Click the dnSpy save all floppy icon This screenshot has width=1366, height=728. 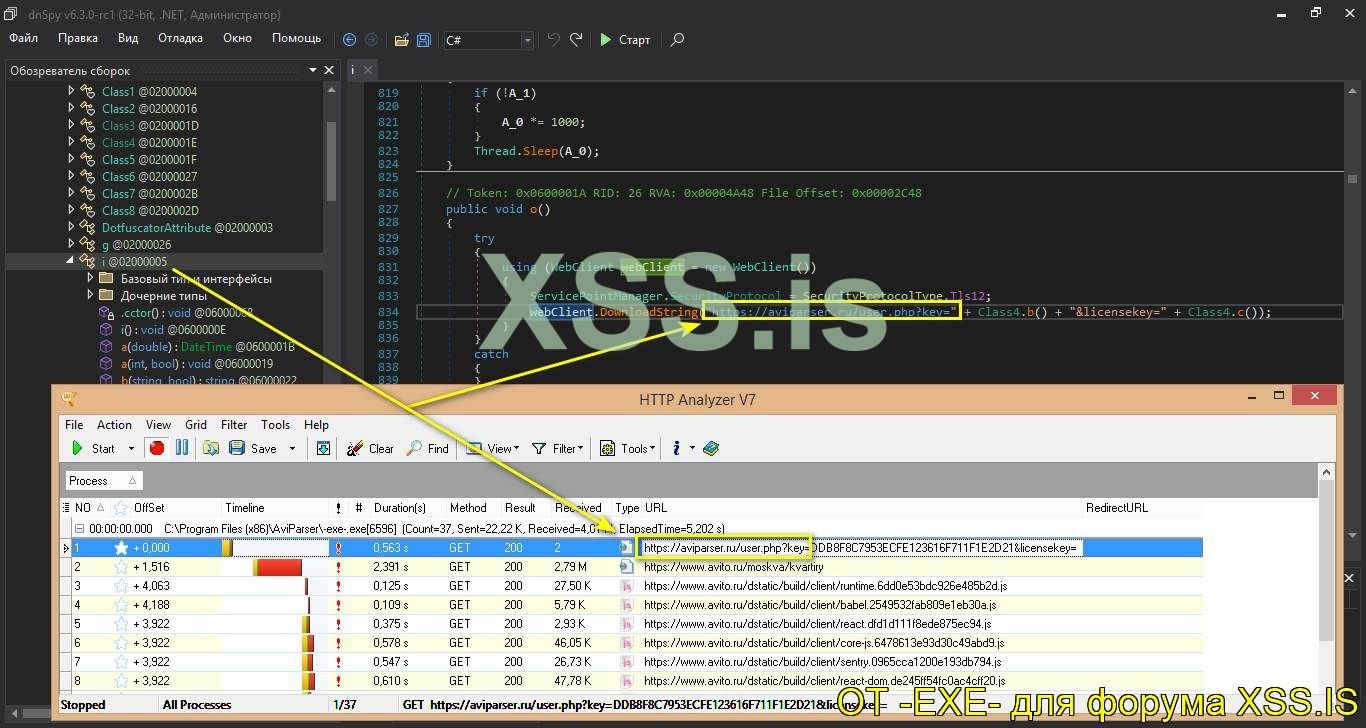tap(424, 40)
